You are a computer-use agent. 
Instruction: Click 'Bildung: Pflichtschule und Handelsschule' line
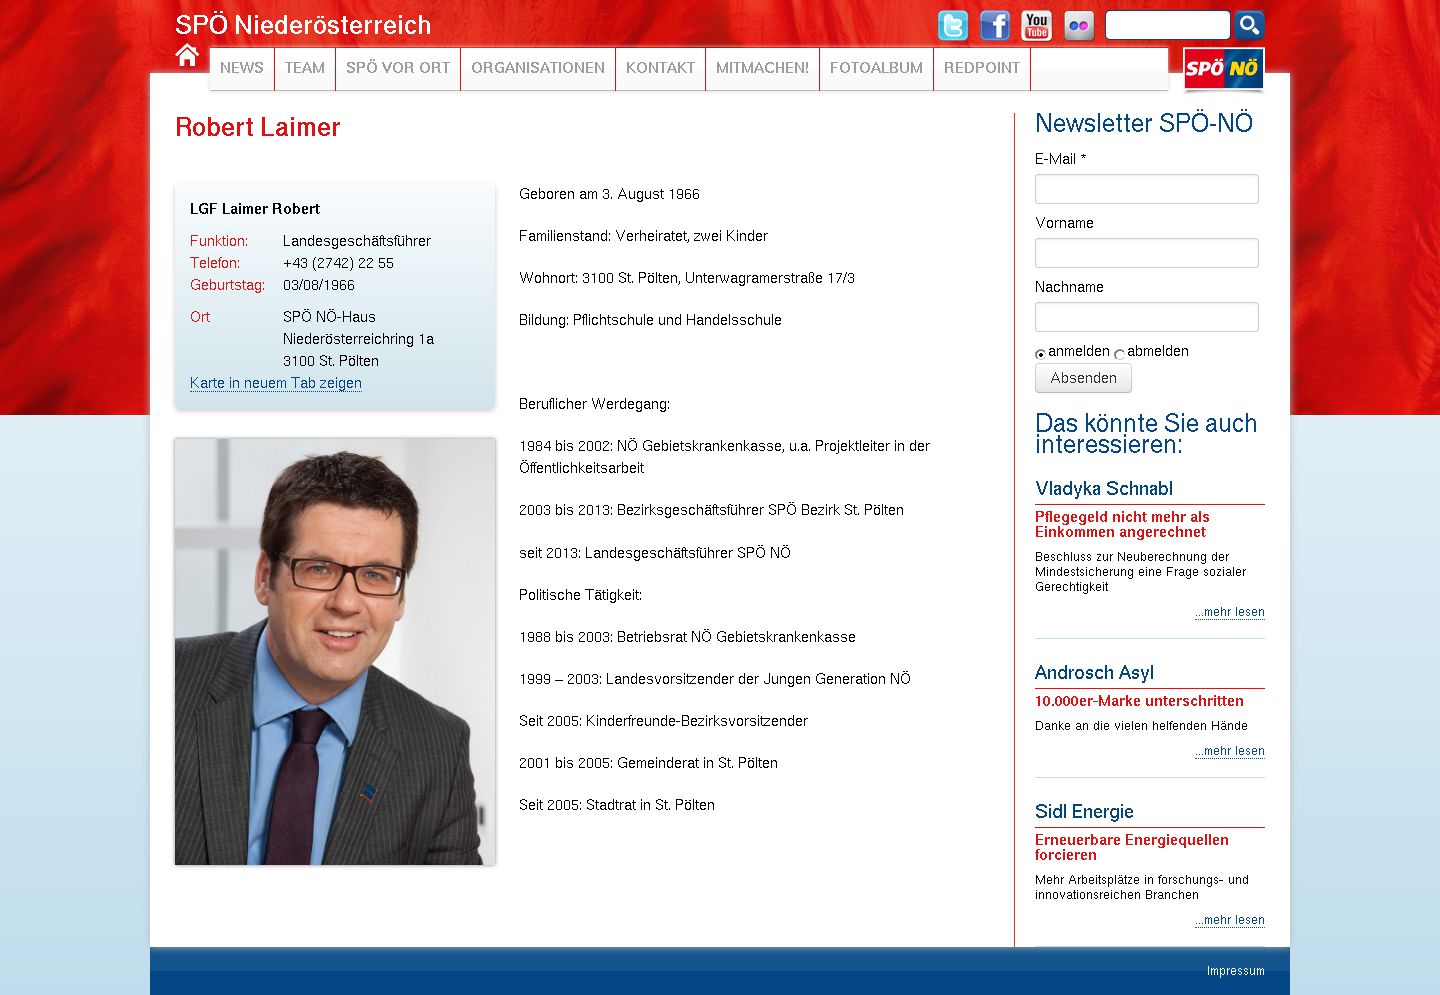[x=650, y=320]
